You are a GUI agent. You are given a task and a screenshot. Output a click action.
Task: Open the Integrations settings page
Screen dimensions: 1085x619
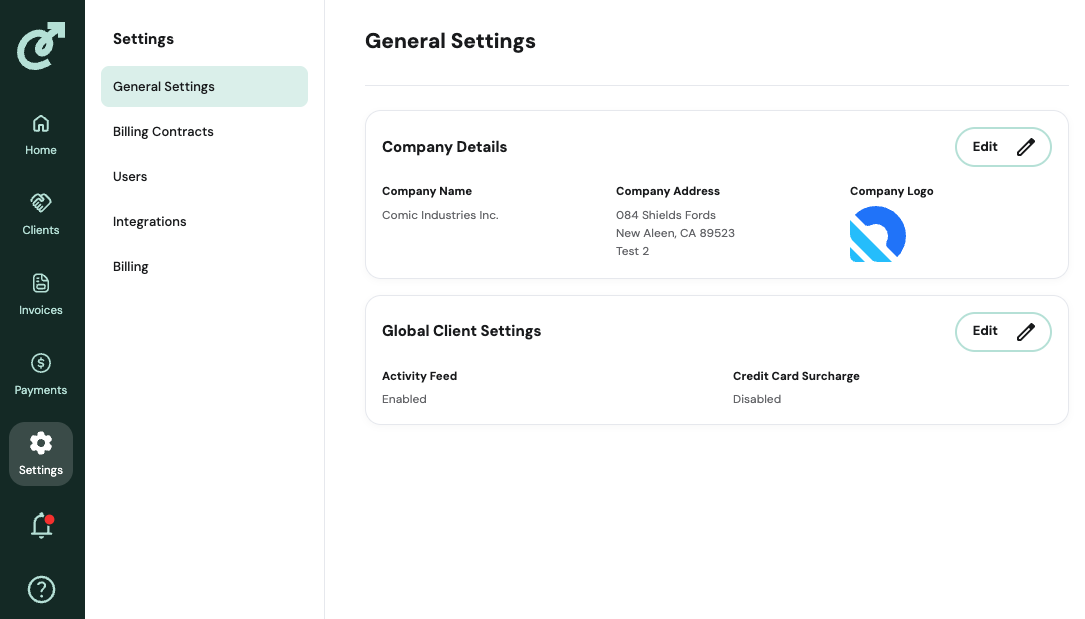pyautogui.click(x=150, y=222)
